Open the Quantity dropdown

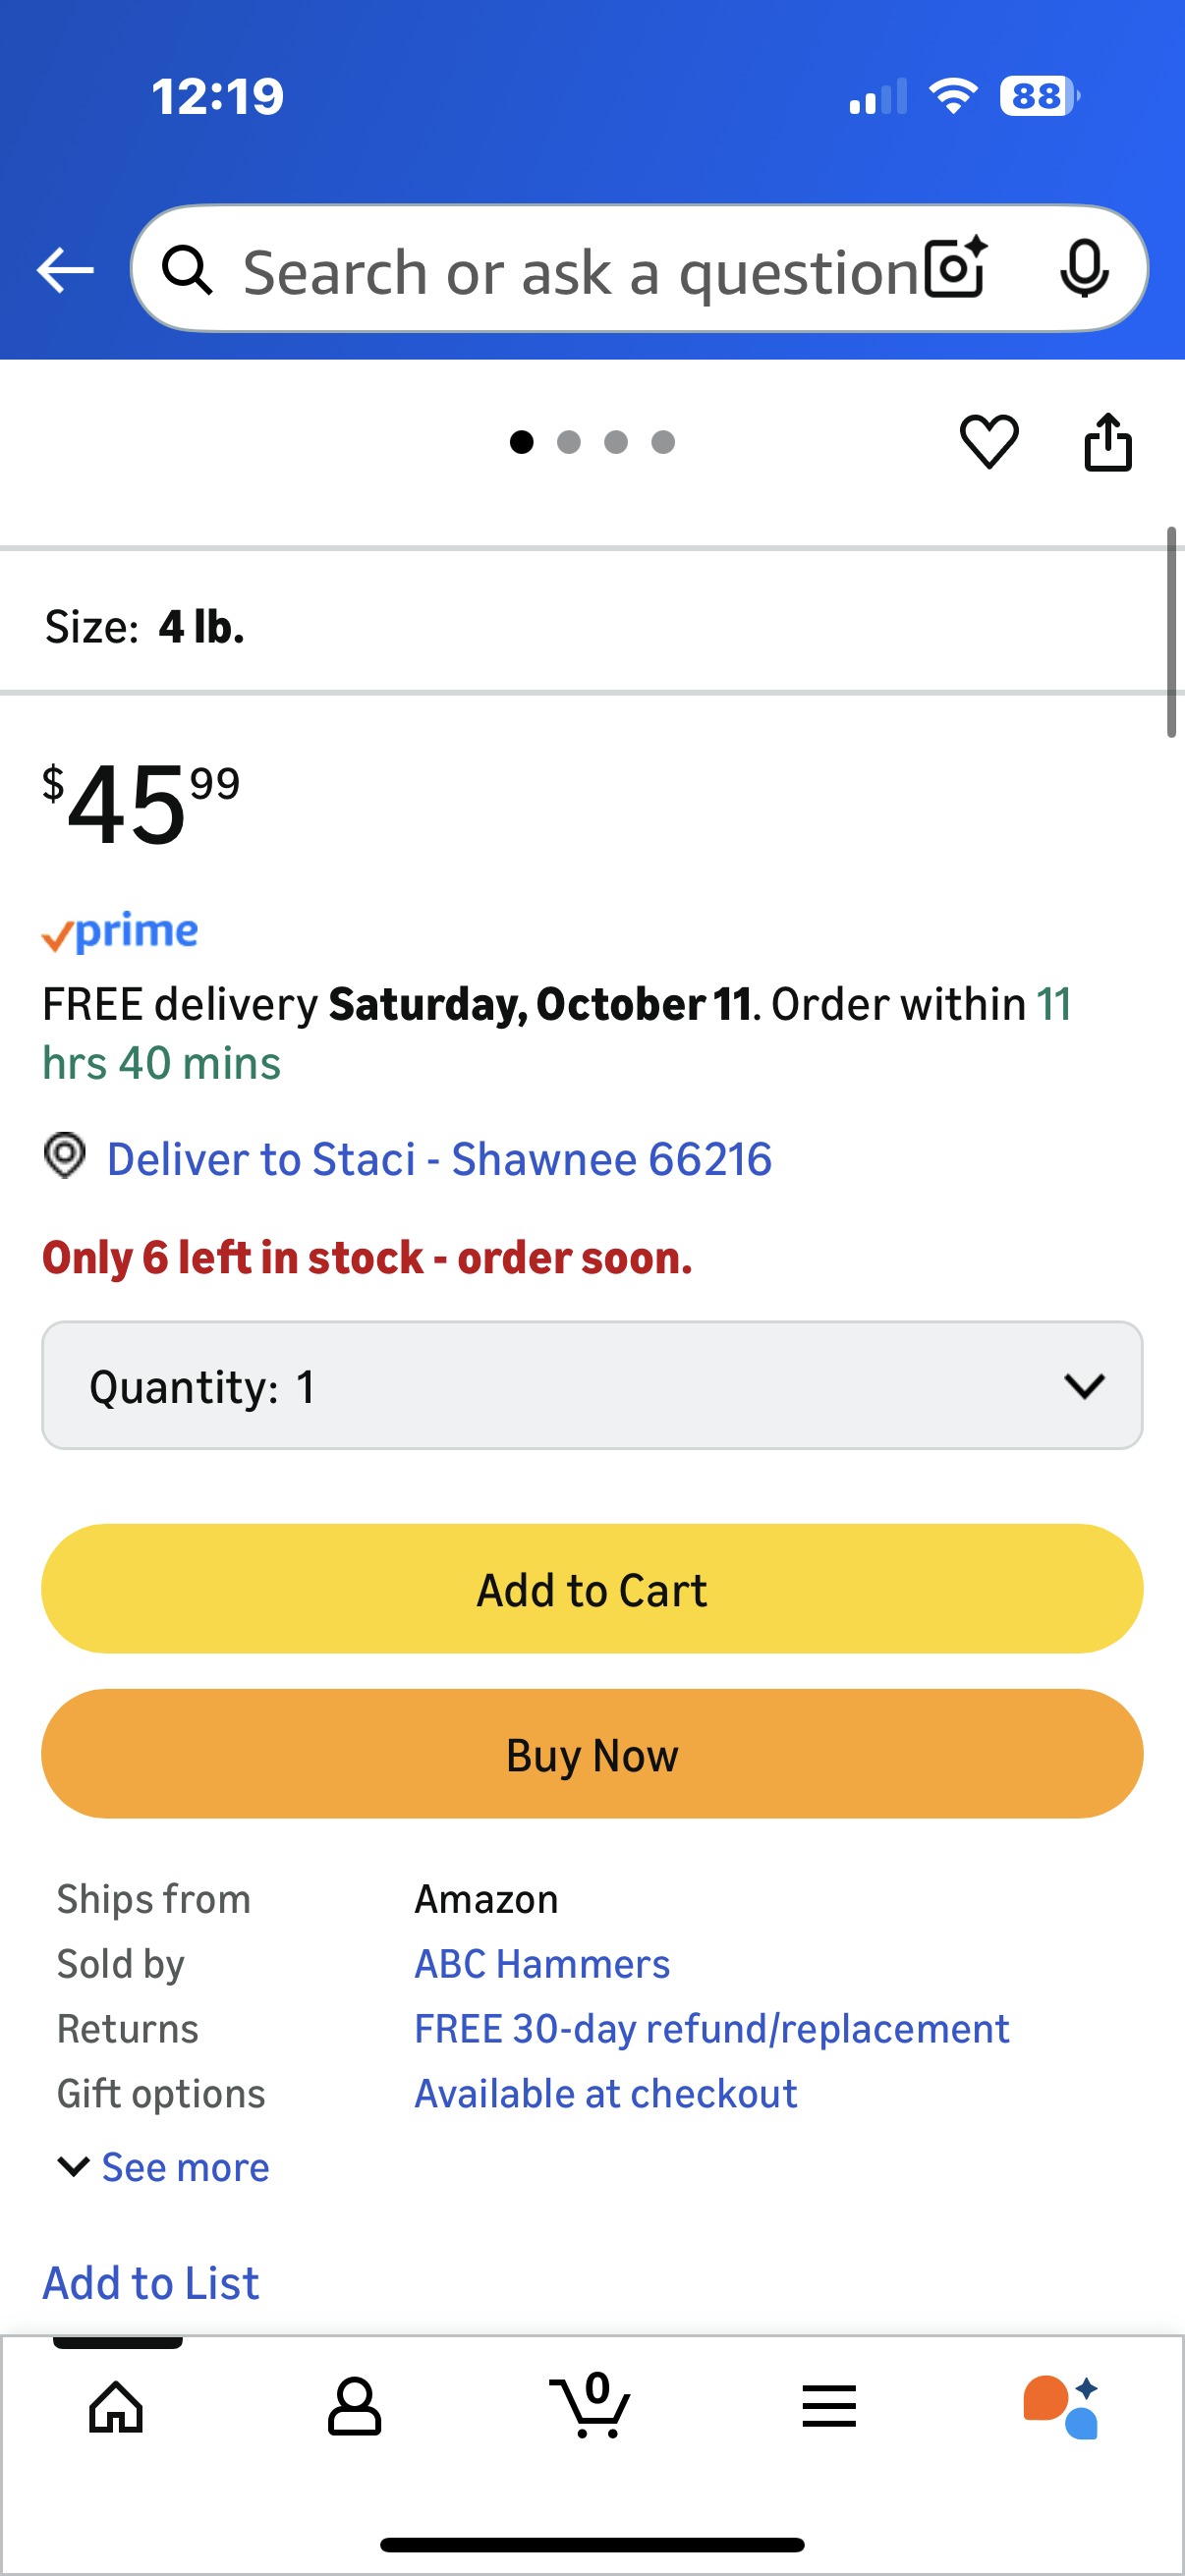592,1386
